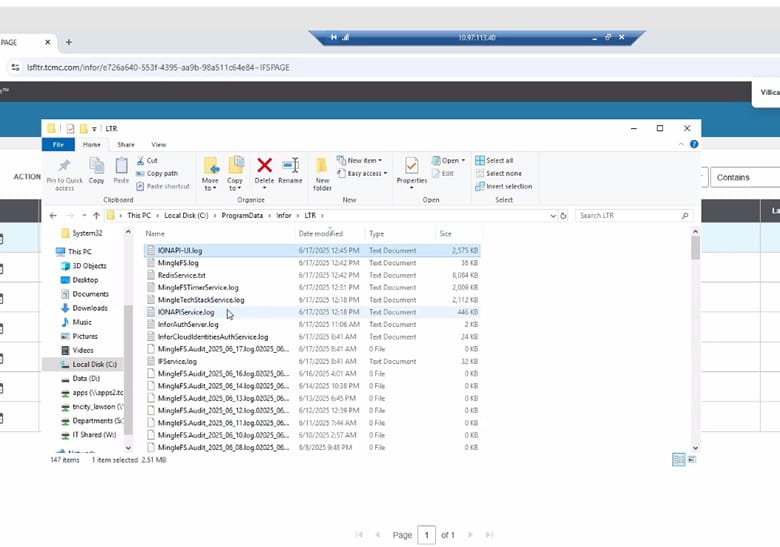The width and height of the screenshot is (780, 547).
Task: Open the File menu tab
Action: (58, 145)
